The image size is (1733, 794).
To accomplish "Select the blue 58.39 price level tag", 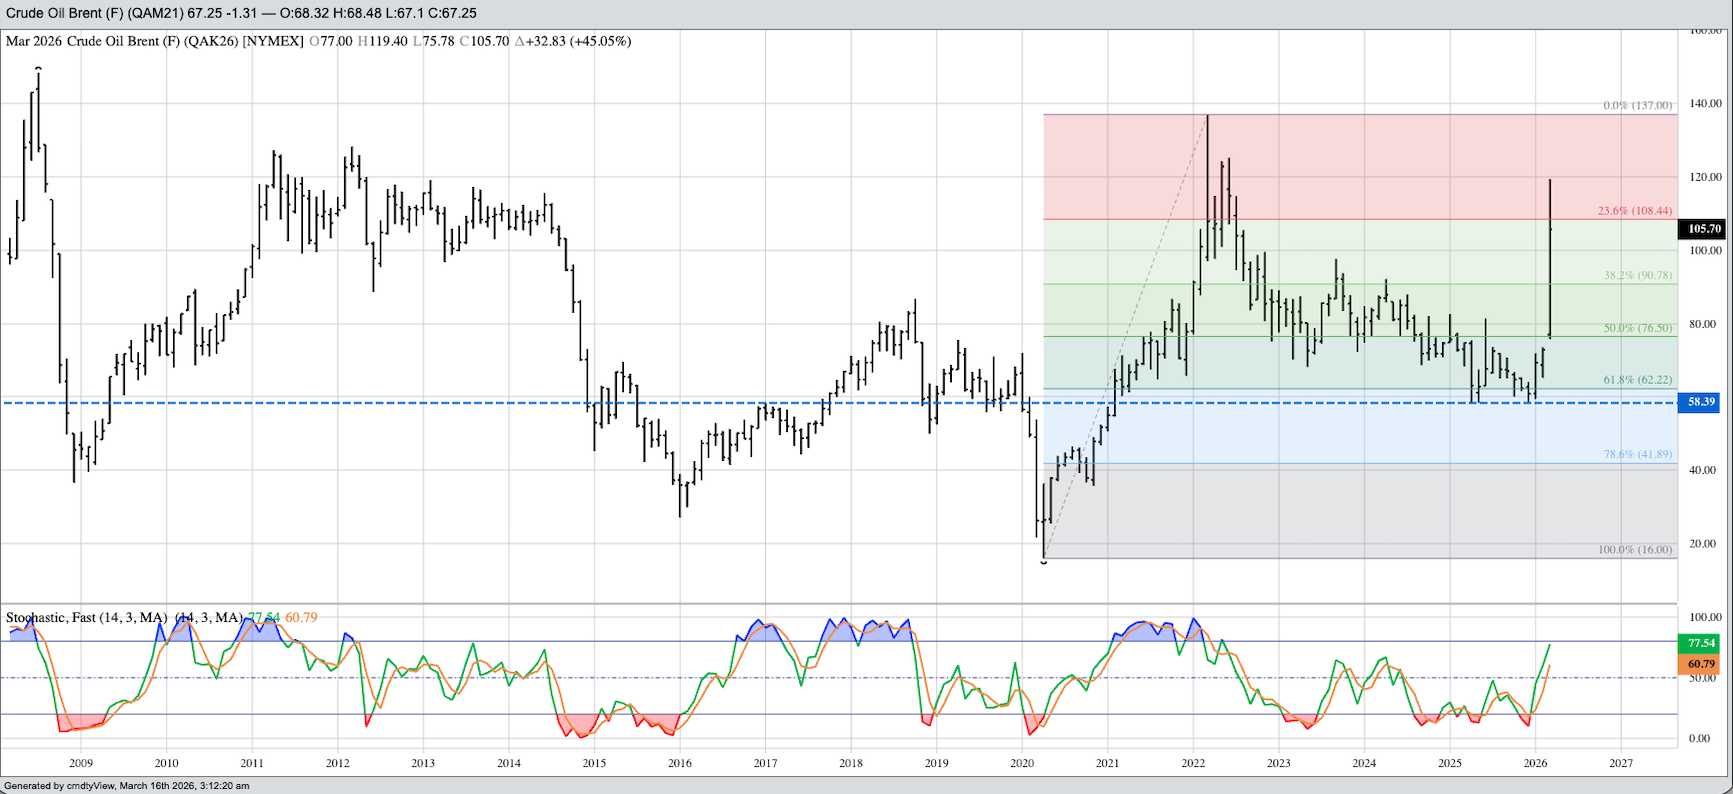I will pos(1701,402).
